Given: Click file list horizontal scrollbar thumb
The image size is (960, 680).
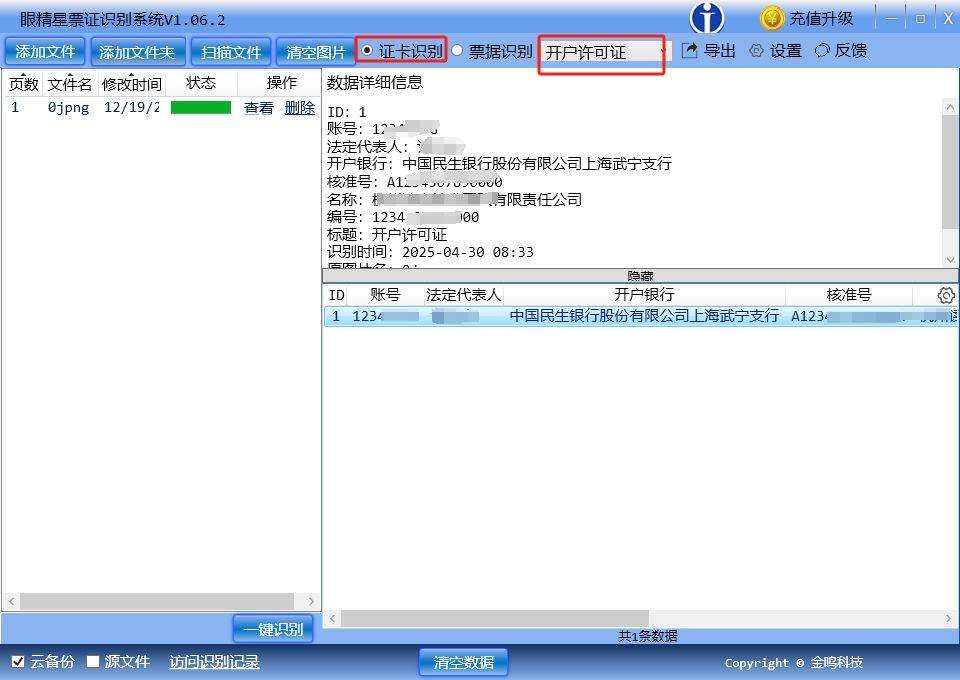Looking at the screenshot, I should coord(157,601).
